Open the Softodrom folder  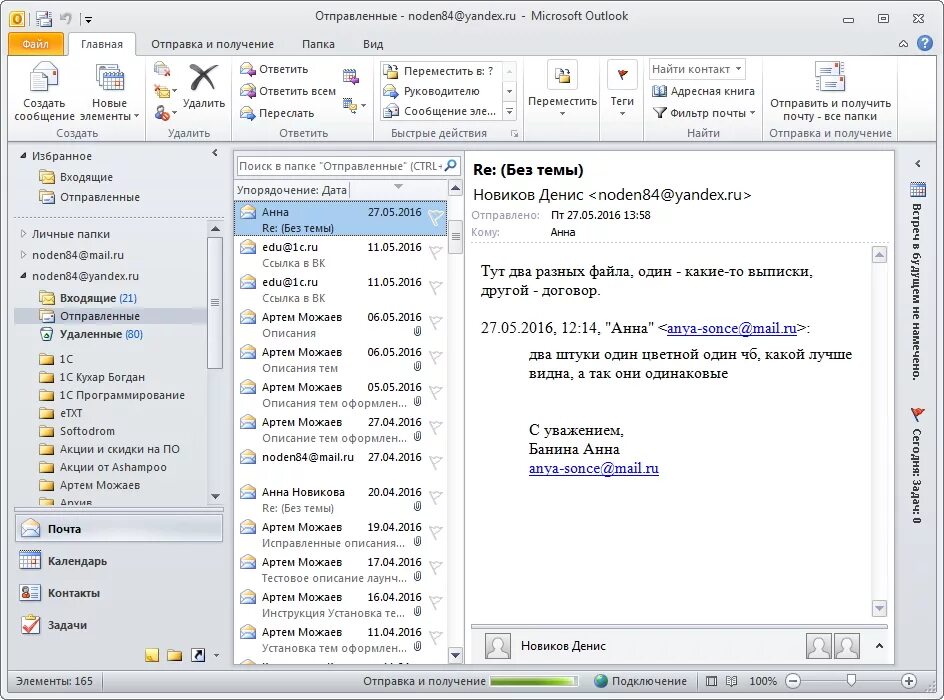tap(87, 431)
